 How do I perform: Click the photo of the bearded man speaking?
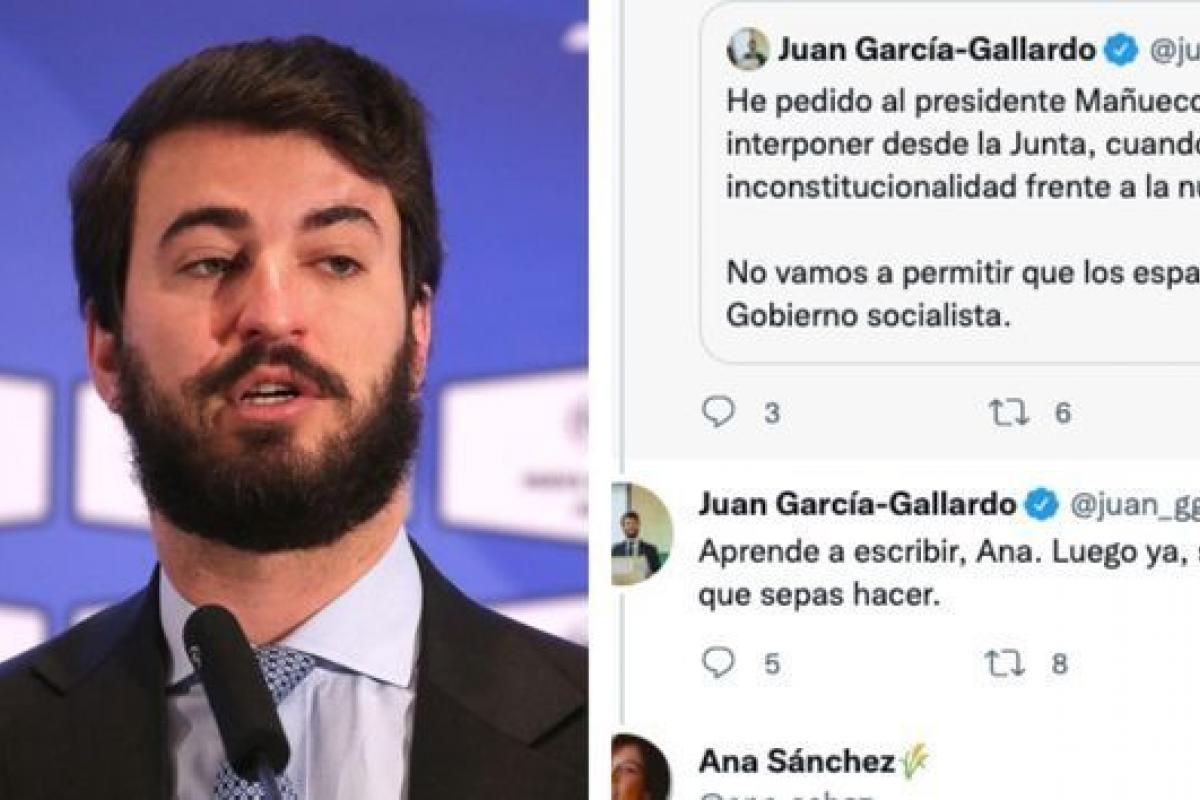(x=294, y=400)
